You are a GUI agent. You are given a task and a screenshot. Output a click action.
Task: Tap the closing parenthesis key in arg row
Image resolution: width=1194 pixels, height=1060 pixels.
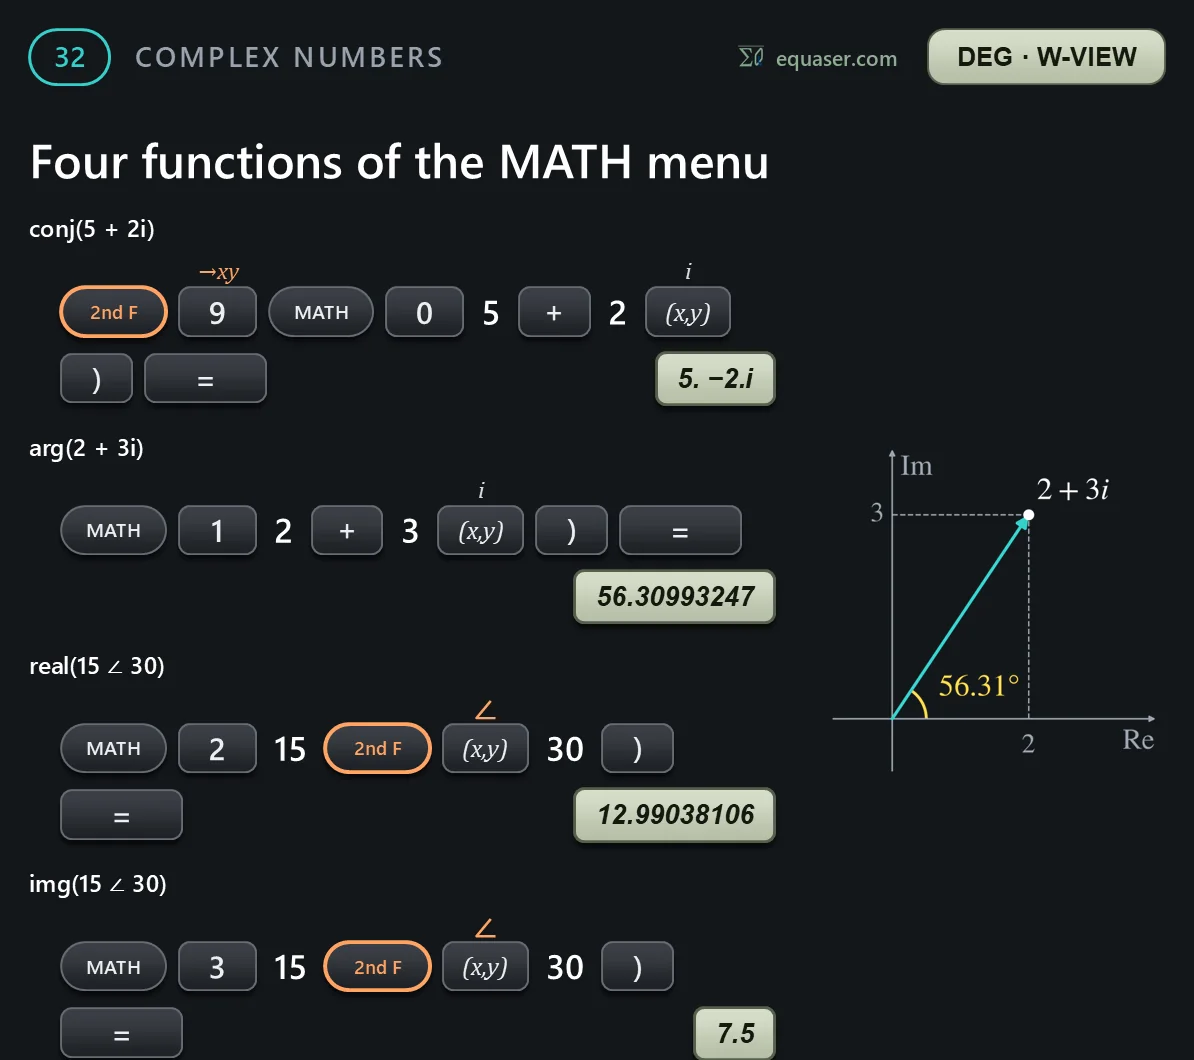(x=571, y=530)
